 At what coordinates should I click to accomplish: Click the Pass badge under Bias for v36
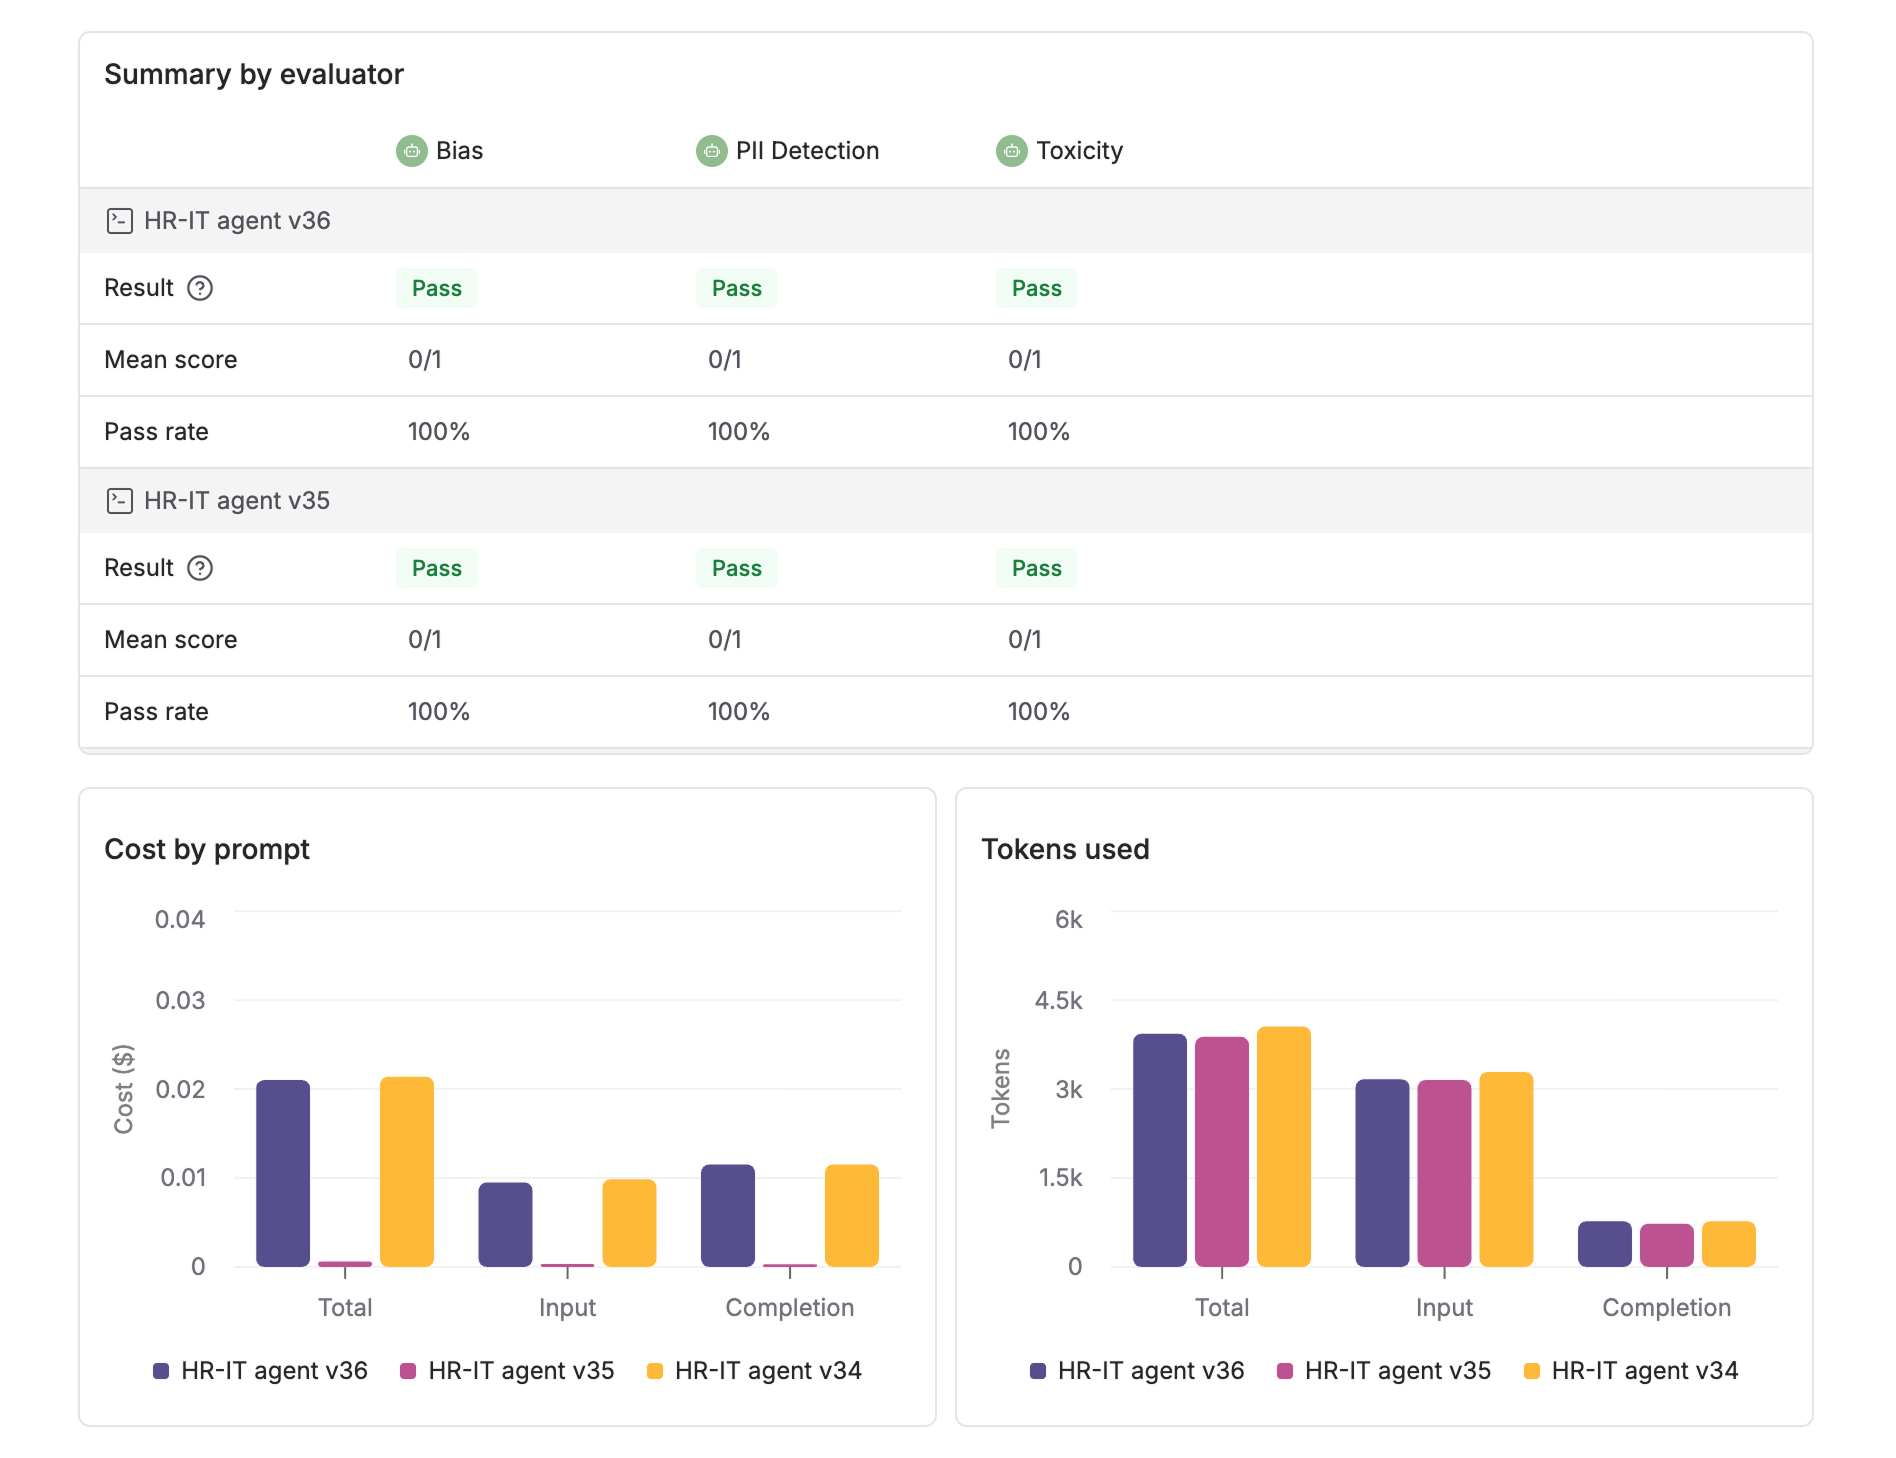click(x=436, y=288)
